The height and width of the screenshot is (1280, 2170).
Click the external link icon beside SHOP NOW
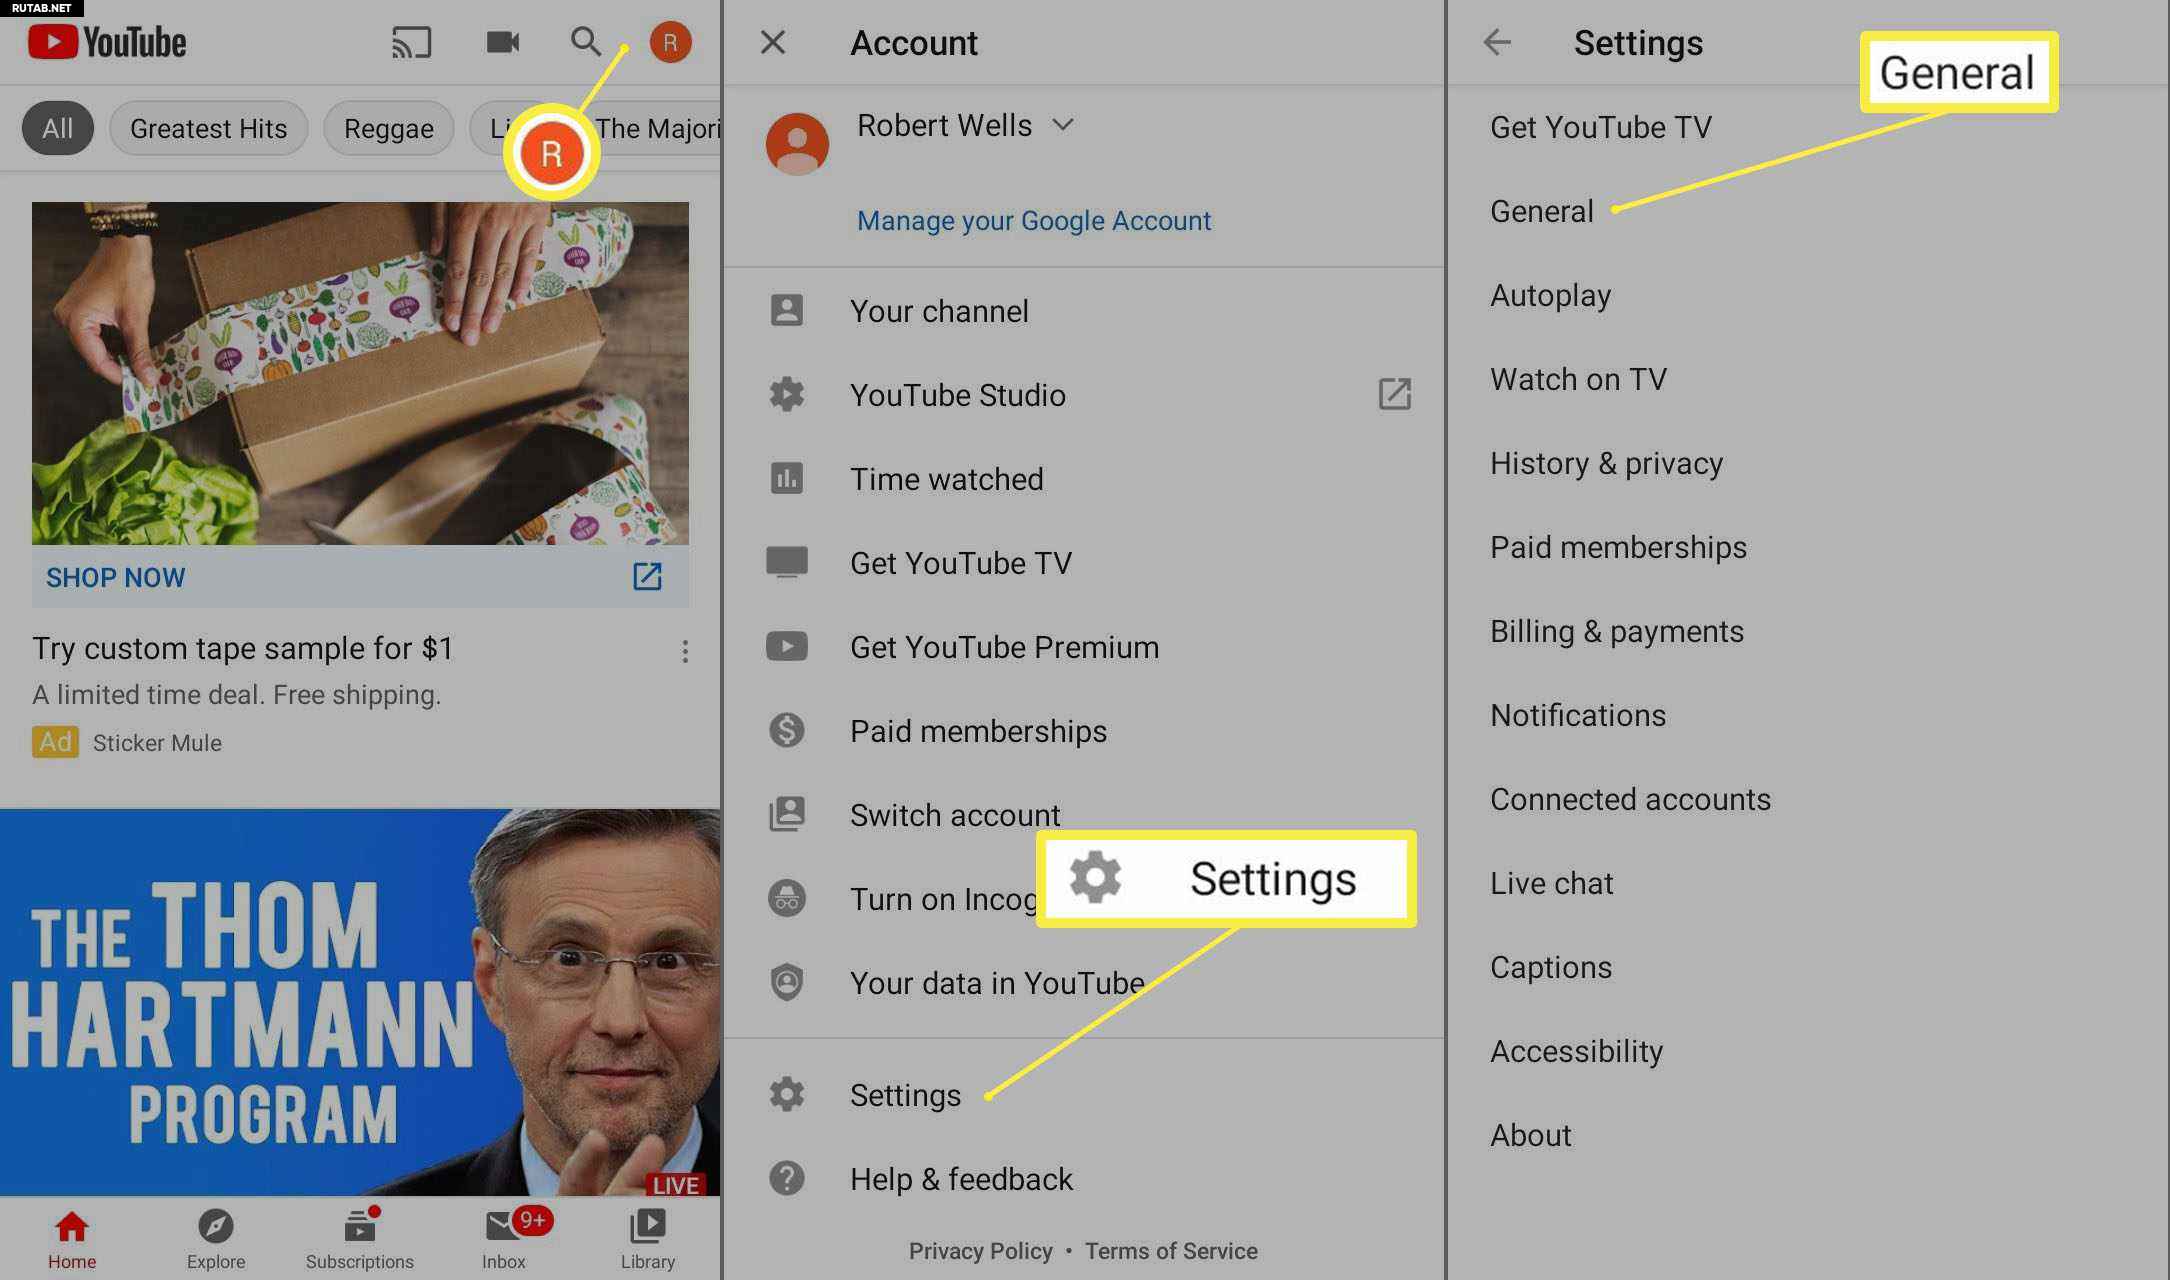647,576
